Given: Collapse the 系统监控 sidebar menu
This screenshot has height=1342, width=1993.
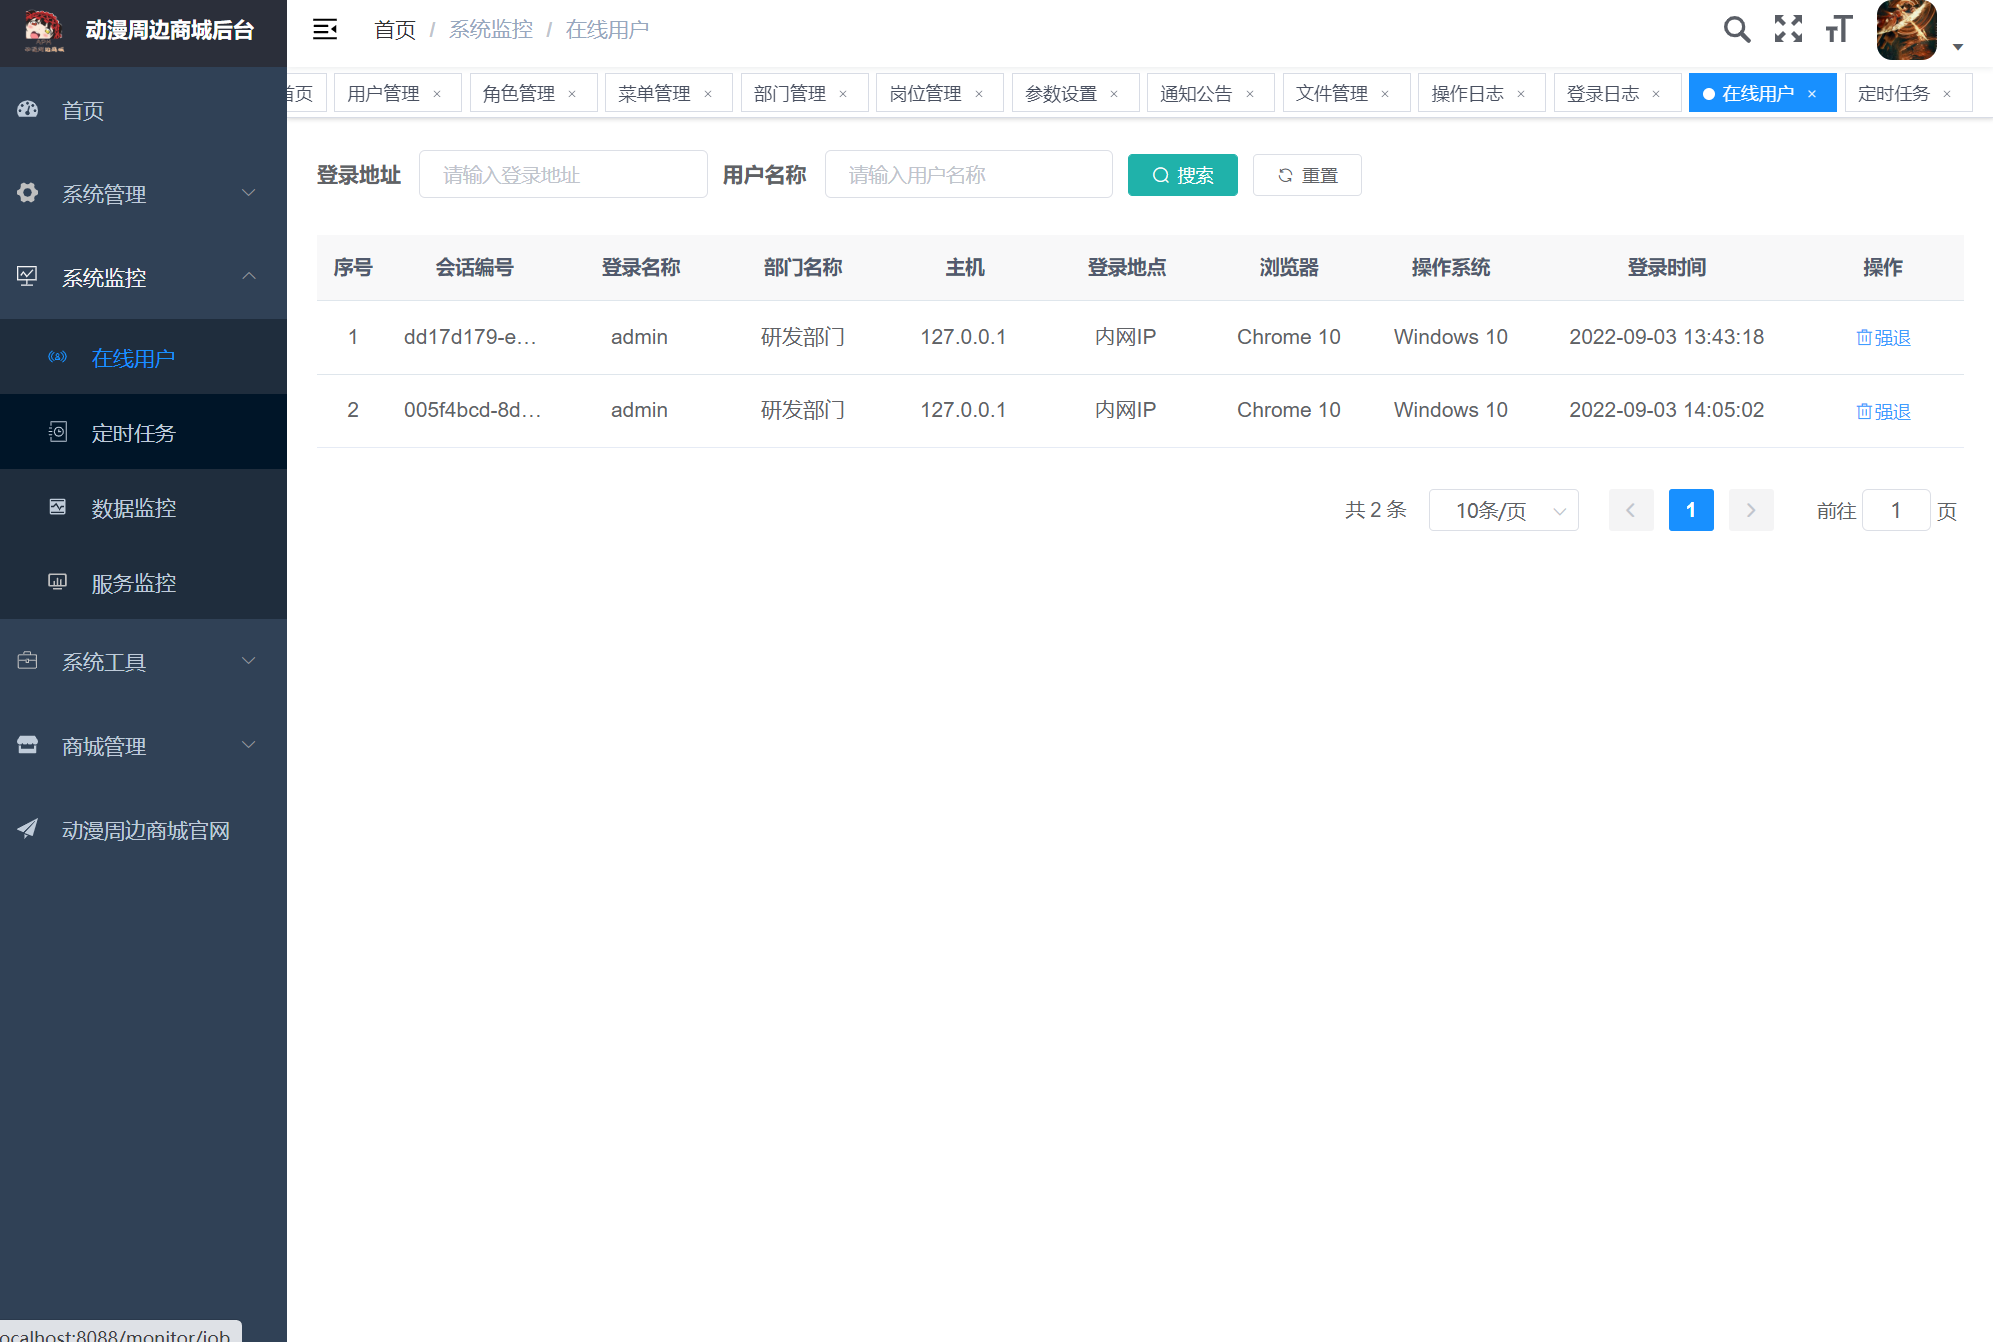Looking at the screenshot, I should [x=143, y=277].
